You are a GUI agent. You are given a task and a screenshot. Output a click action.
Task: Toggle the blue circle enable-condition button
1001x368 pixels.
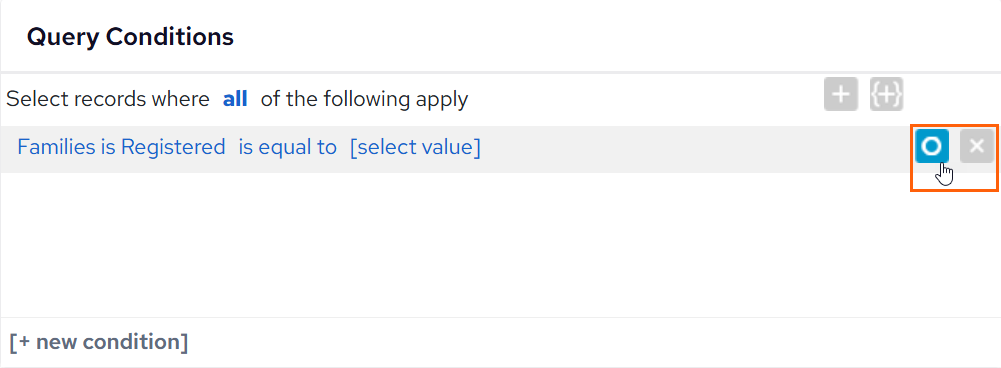931,146
